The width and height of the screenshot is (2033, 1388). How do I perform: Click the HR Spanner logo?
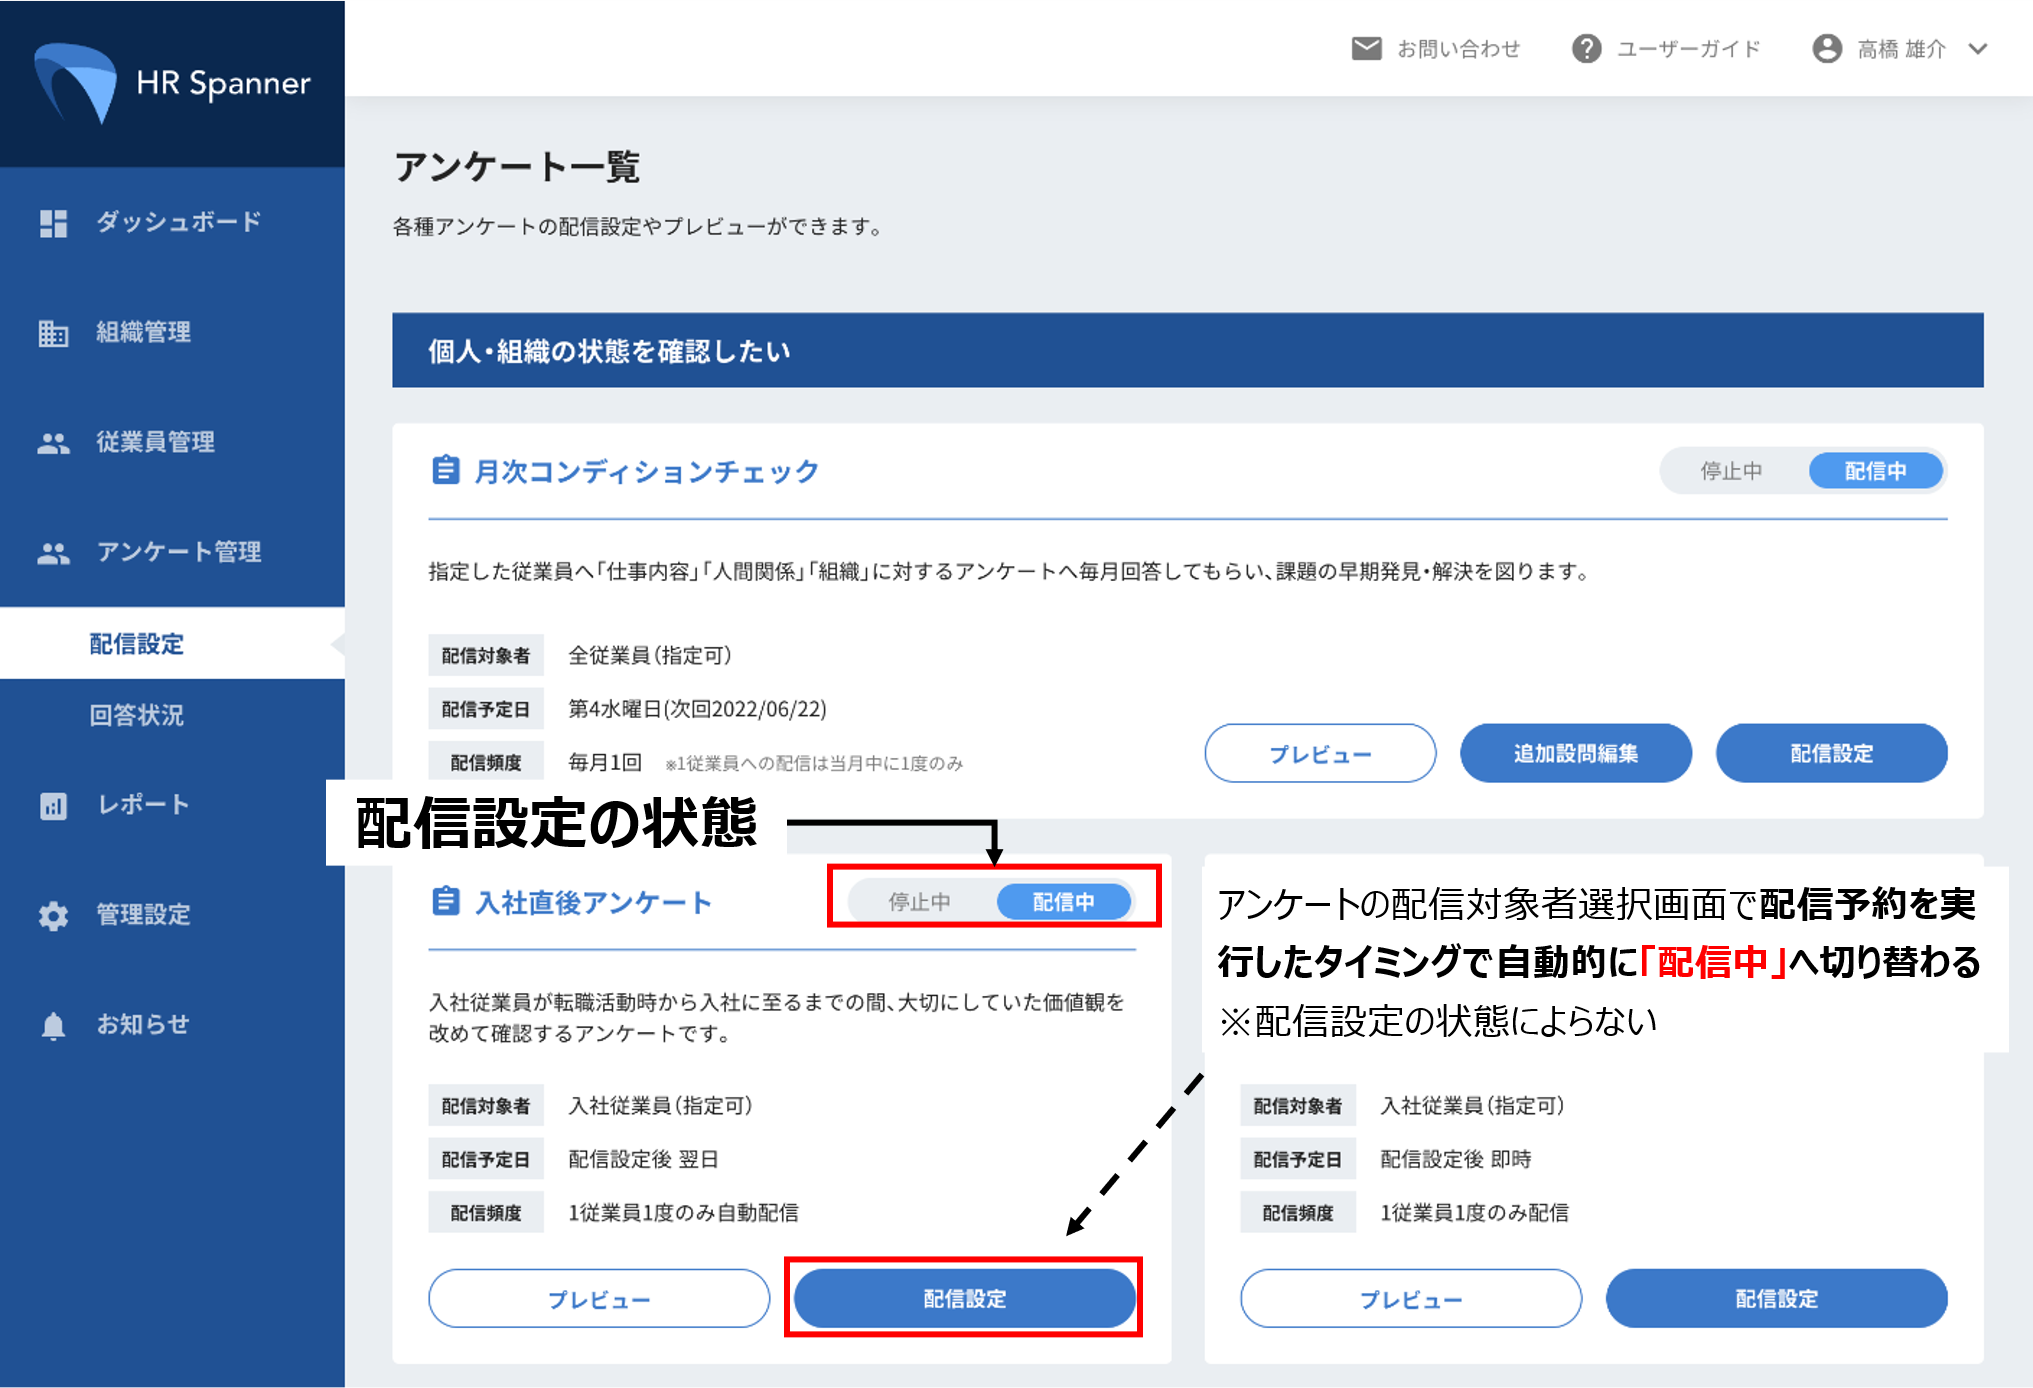tap(172, 83)
